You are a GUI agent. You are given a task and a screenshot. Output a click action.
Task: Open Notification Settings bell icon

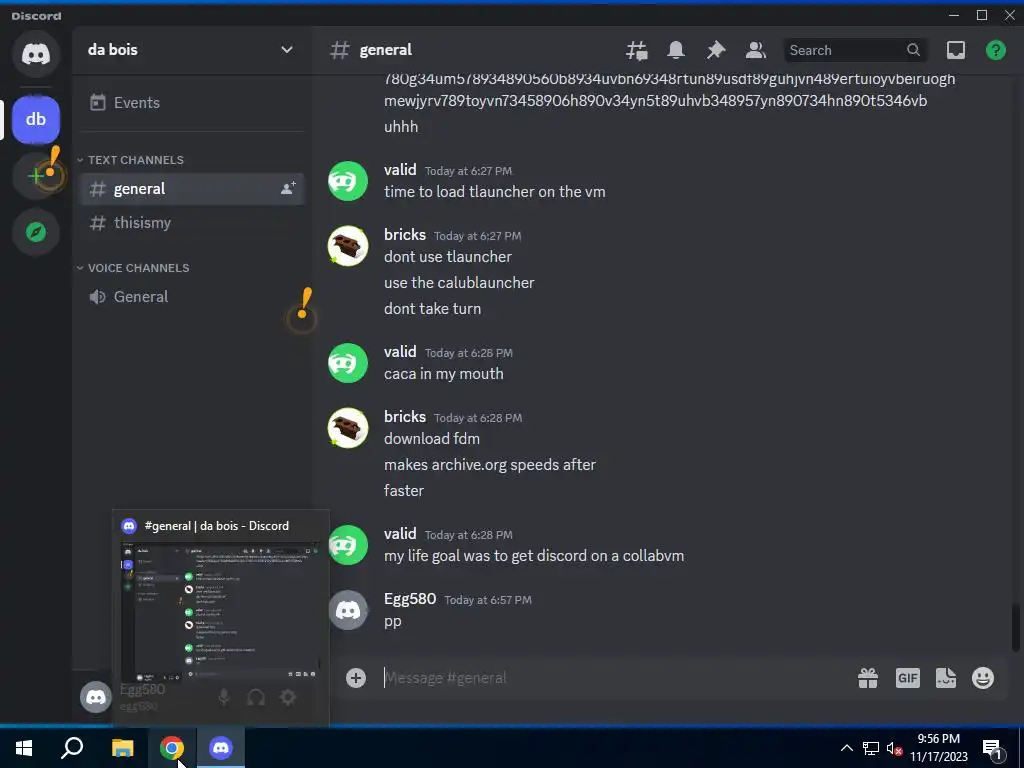point(676,50)
